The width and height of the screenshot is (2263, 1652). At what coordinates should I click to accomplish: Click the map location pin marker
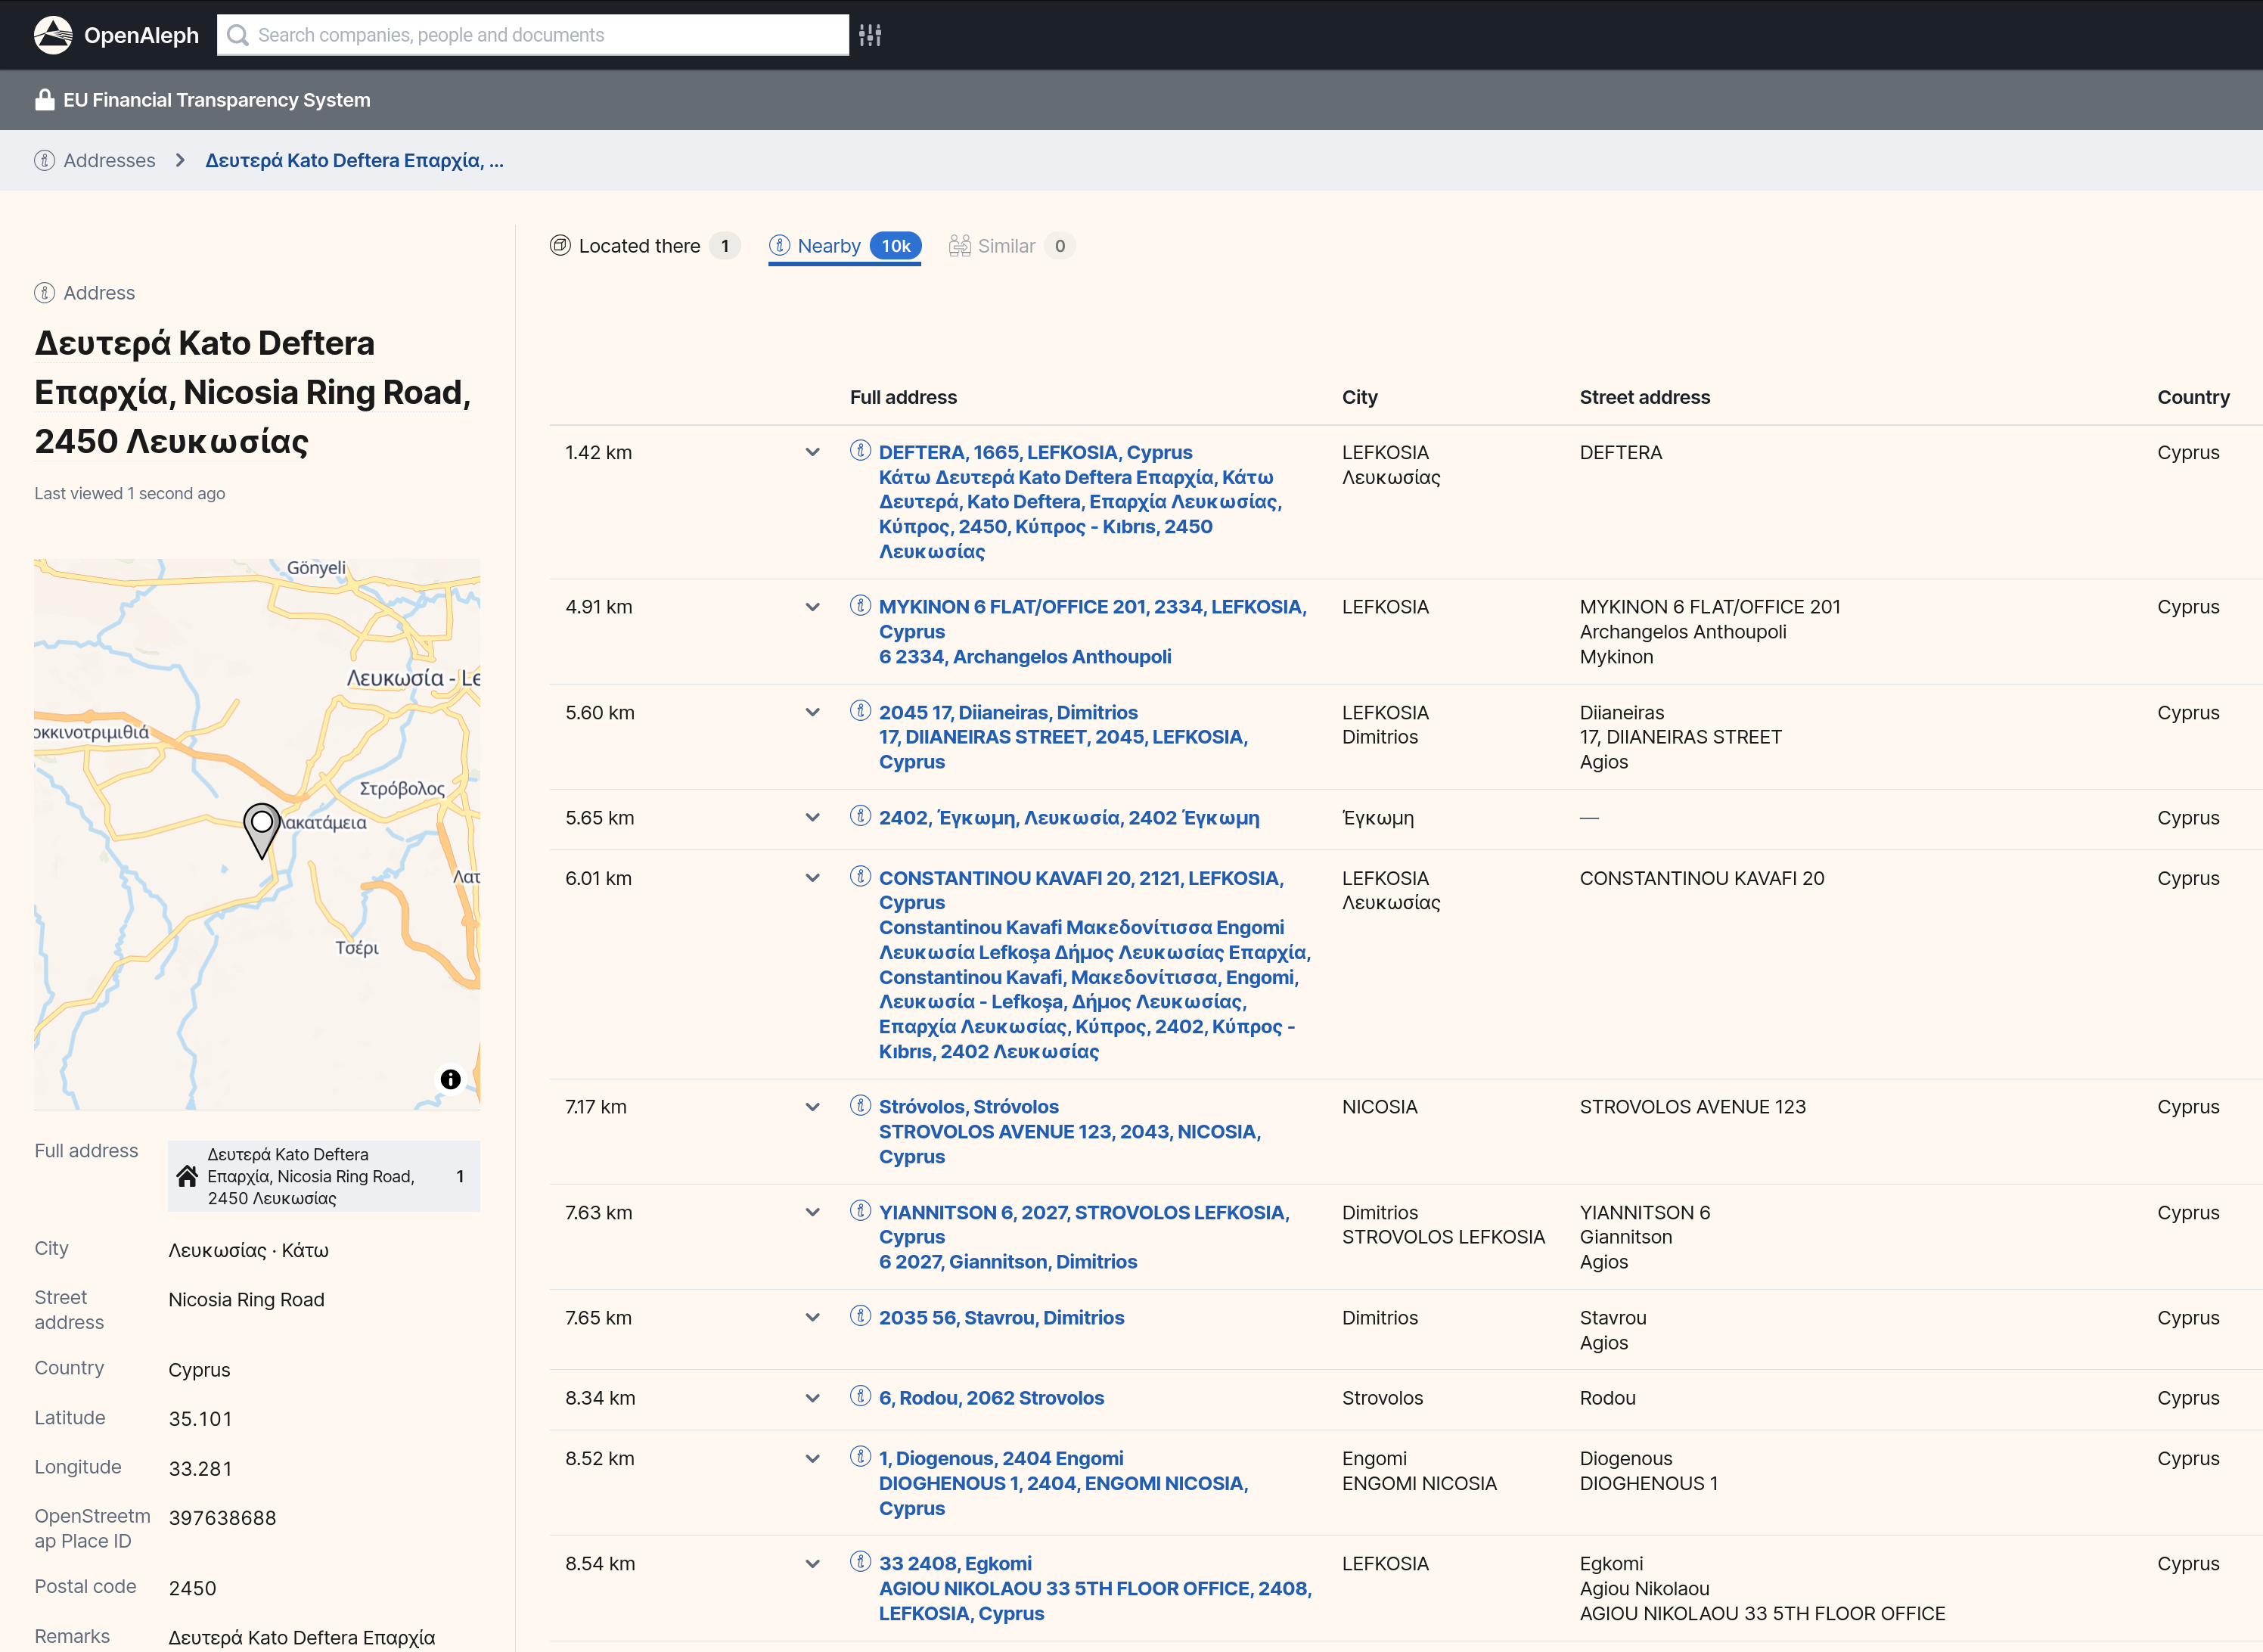(262, 828)
